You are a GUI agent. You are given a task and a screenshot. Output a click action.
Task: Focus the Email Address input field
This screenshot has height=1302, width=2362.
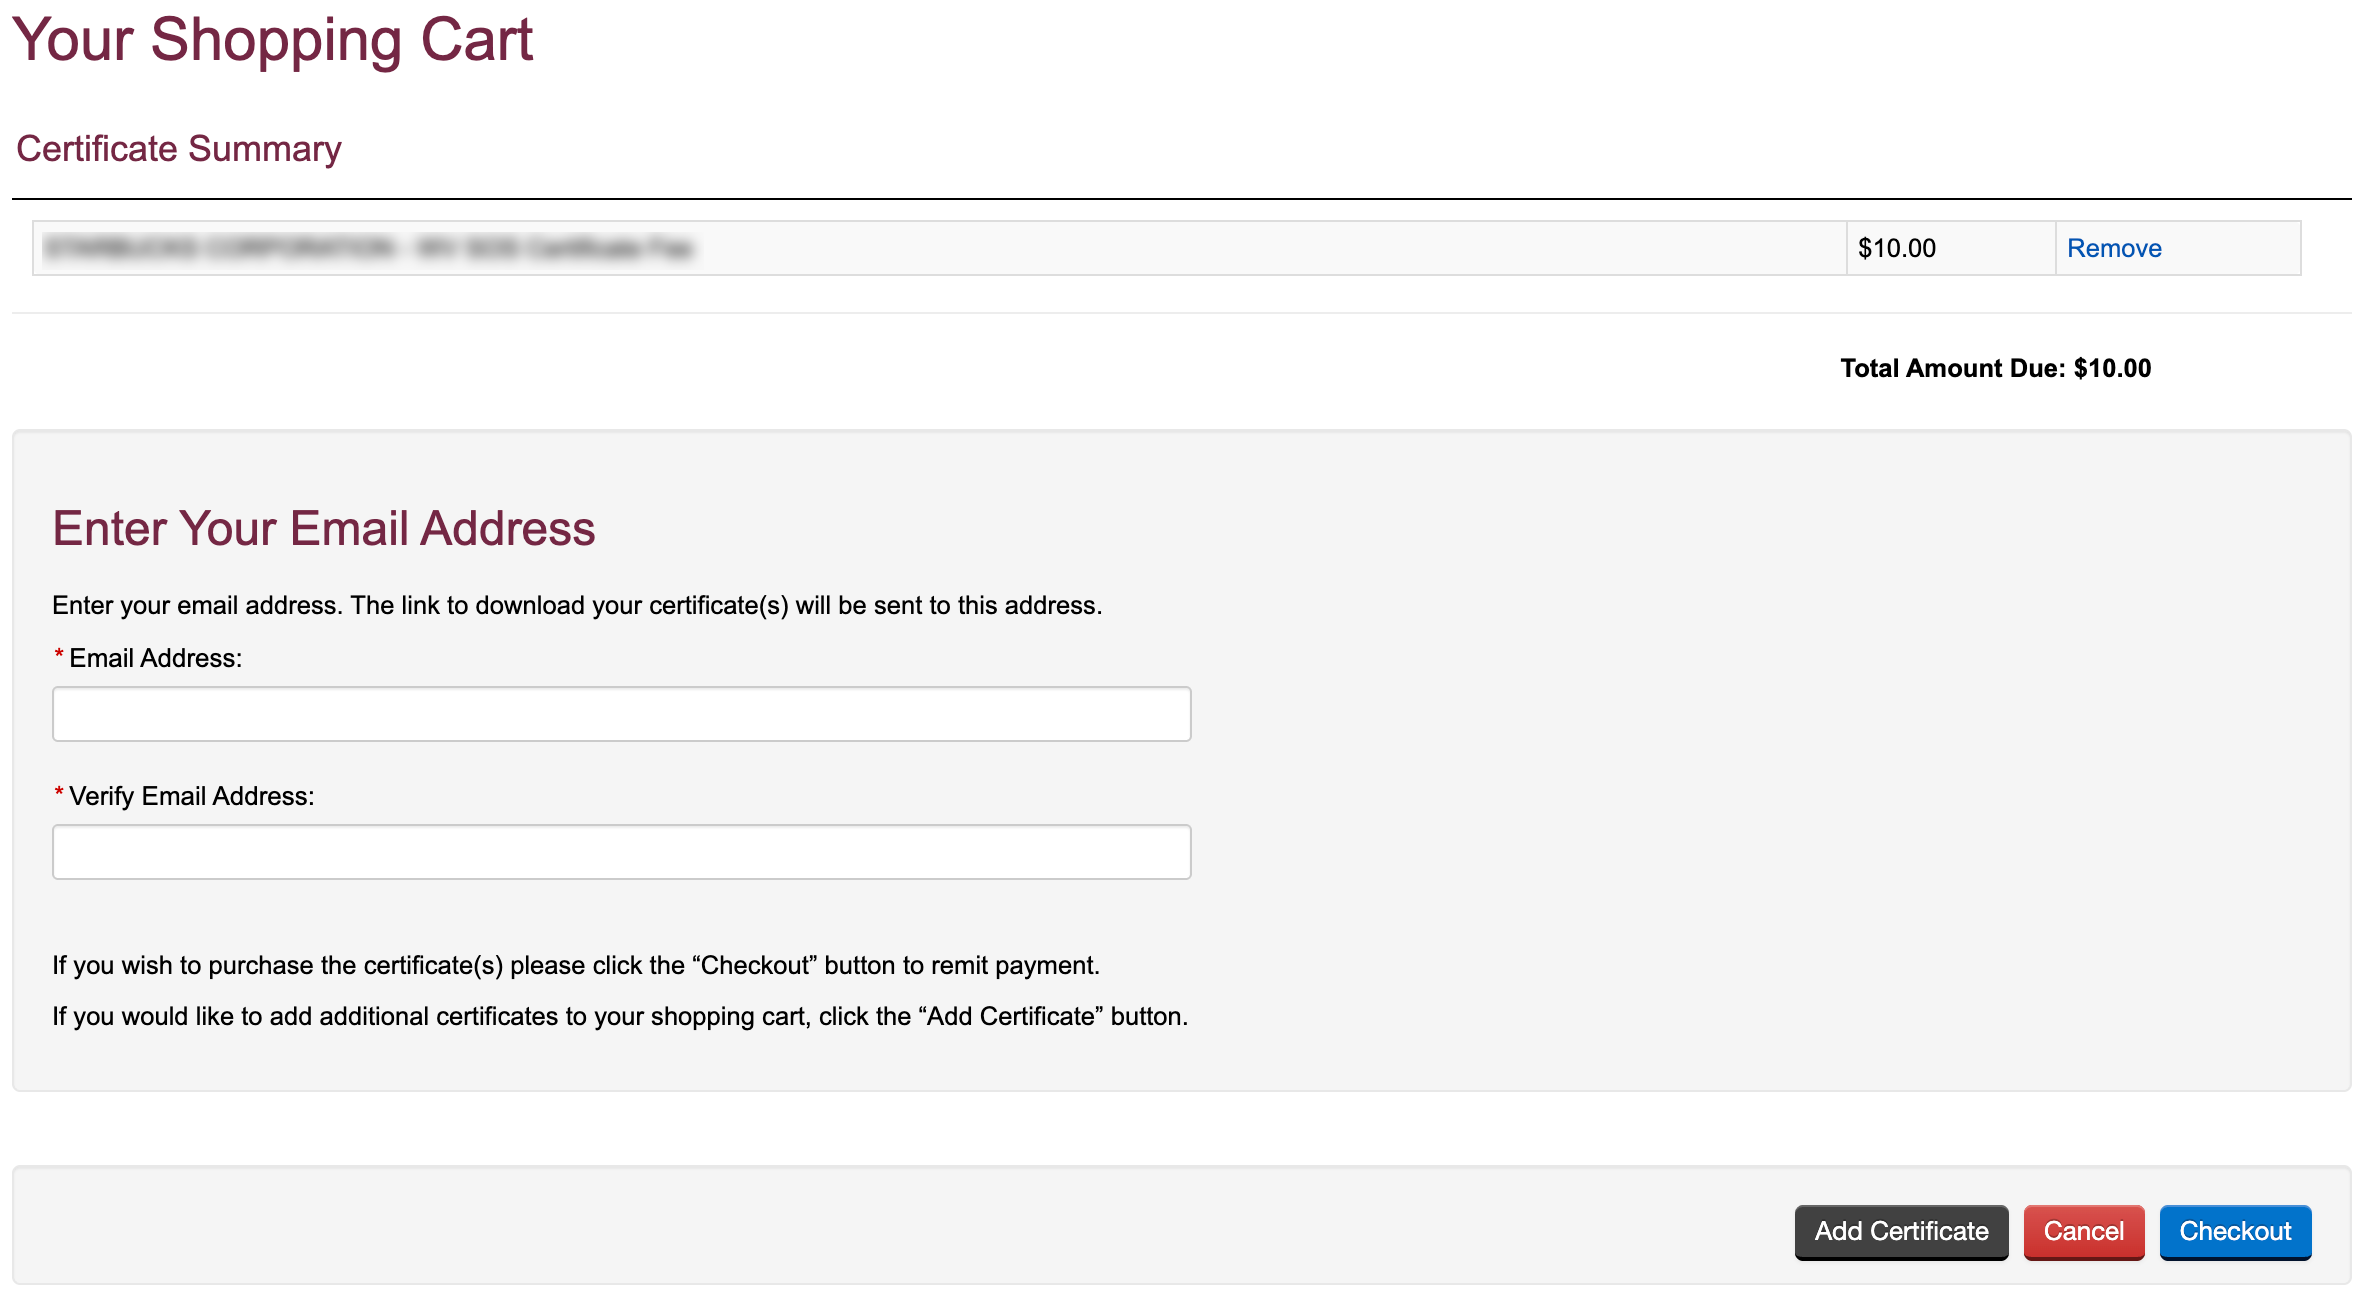pos(621,714)
